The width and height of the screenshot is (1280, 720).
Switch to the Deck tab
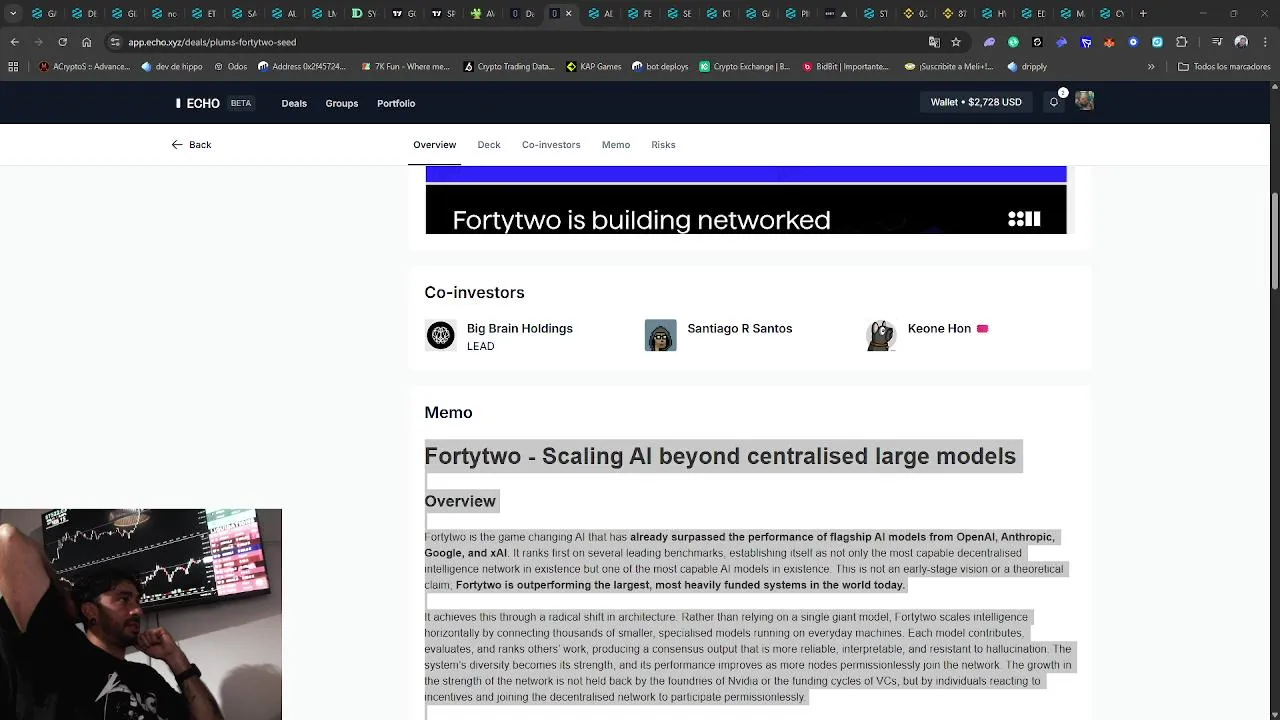[x=489, y=145]
